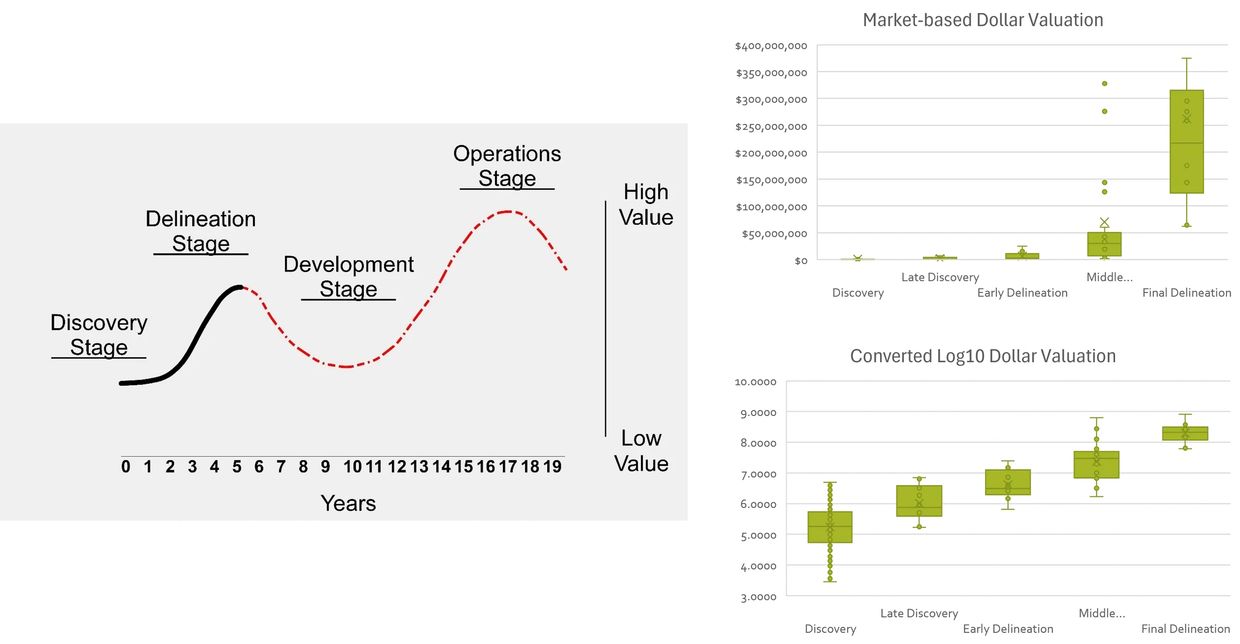
Task: Click the peak of the red dashed curve
Action: point(508,211)
